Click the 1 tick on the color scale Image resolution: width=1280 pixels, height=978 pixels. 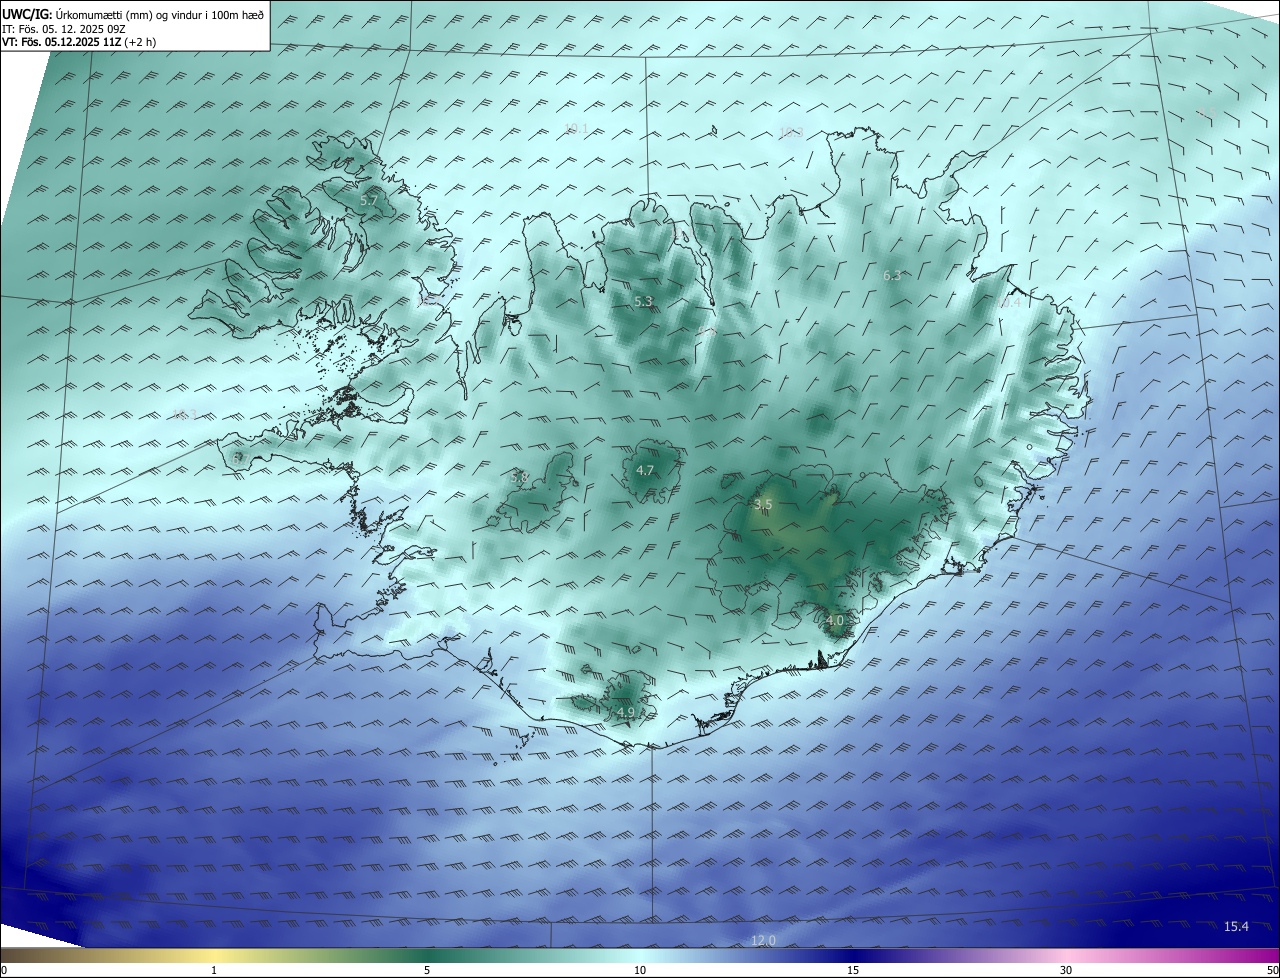click(x=214, y=970)
